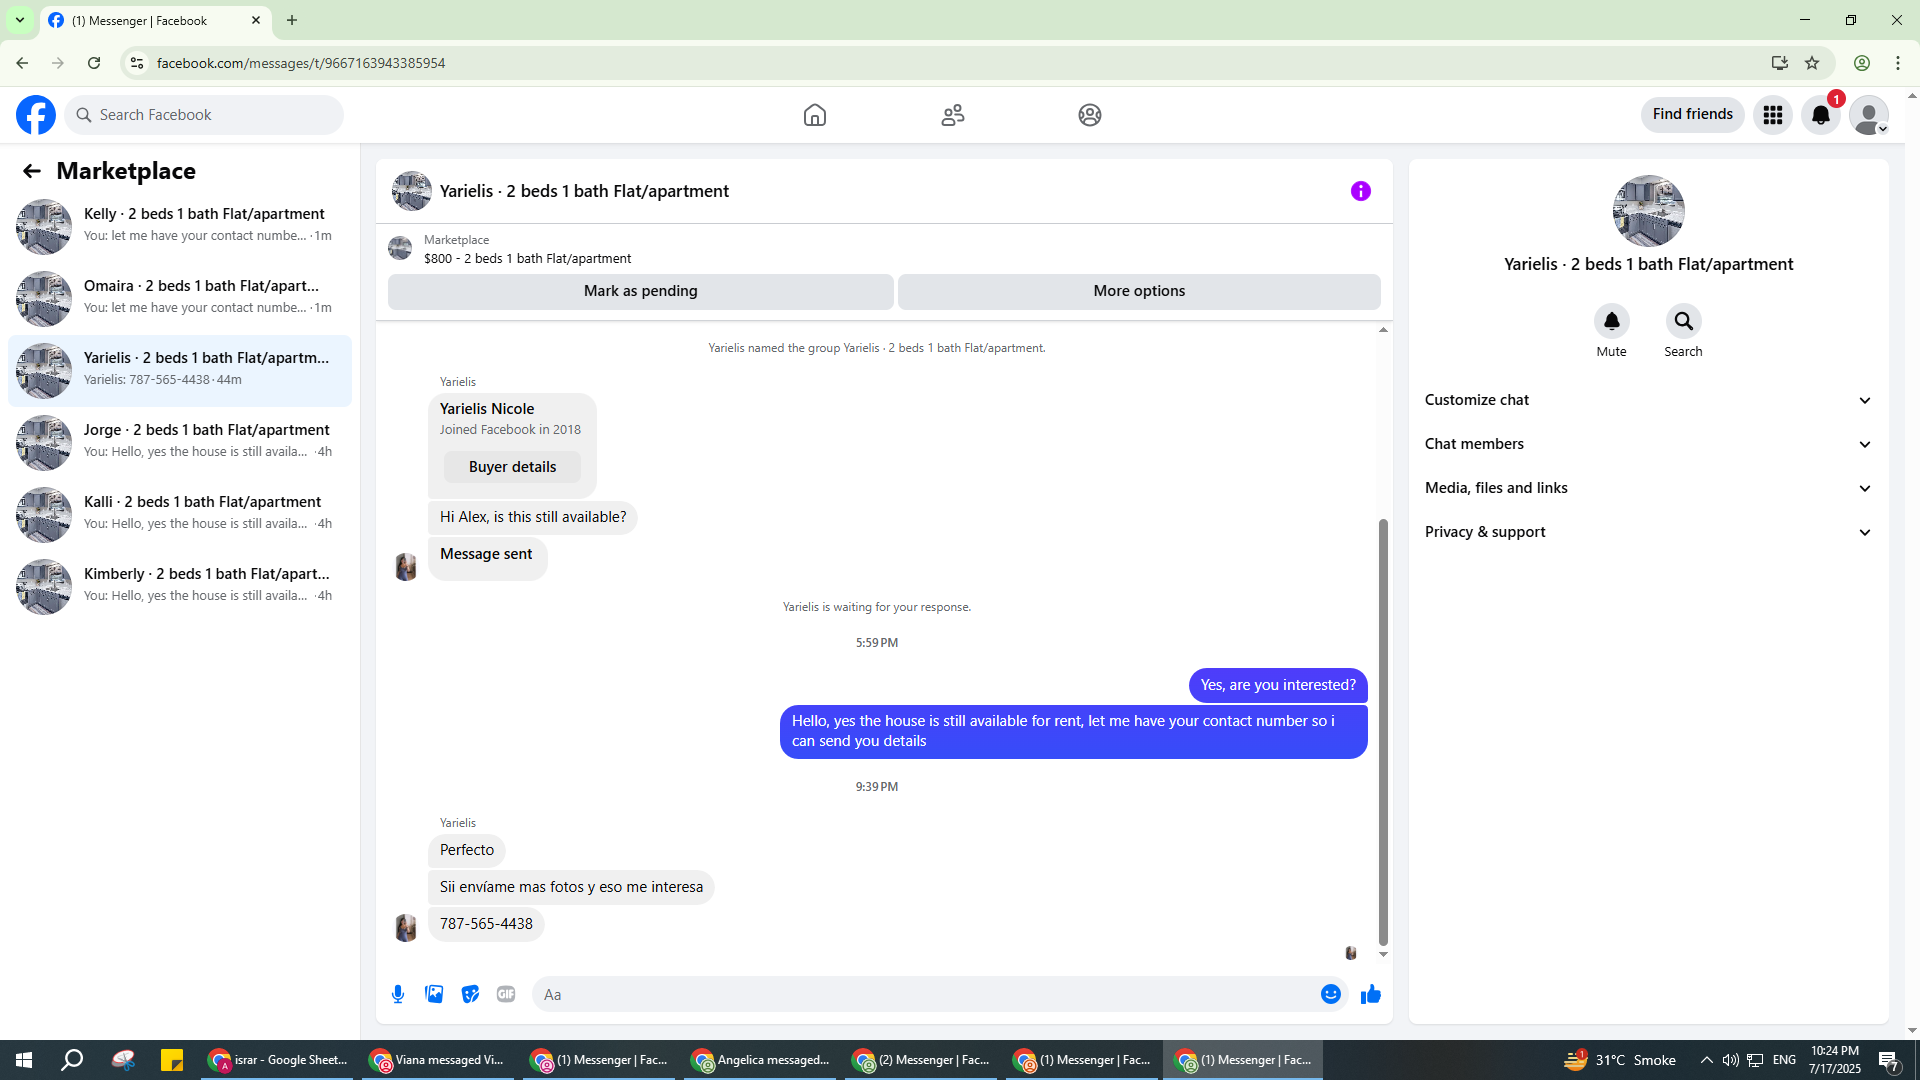This screenshot has width=1920, height=1080.
Task: Open the volume control in system tray
Action: 1730,1060
